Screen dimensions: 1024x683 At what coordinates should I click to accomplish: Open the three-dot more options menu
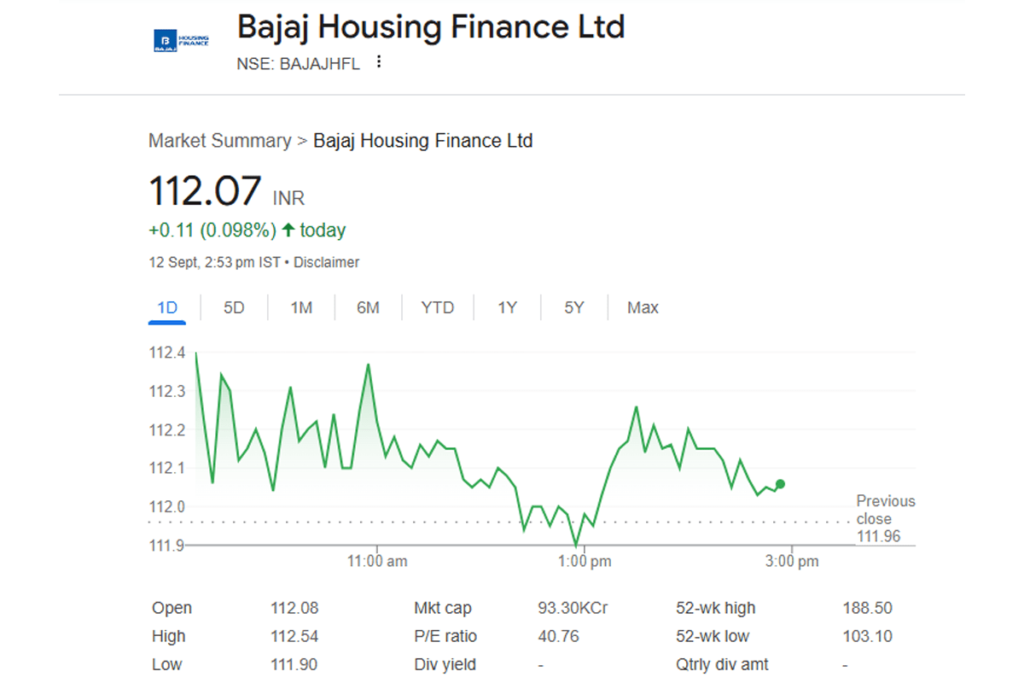pyautogui.click(x=379, y=62)
